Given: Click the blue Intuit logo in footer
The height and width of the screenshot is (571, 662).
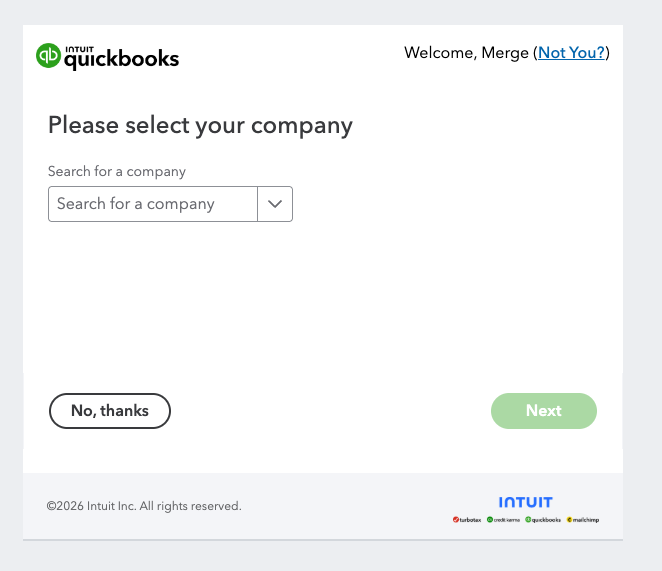Looking at the screenshot, I should point(525,502).
